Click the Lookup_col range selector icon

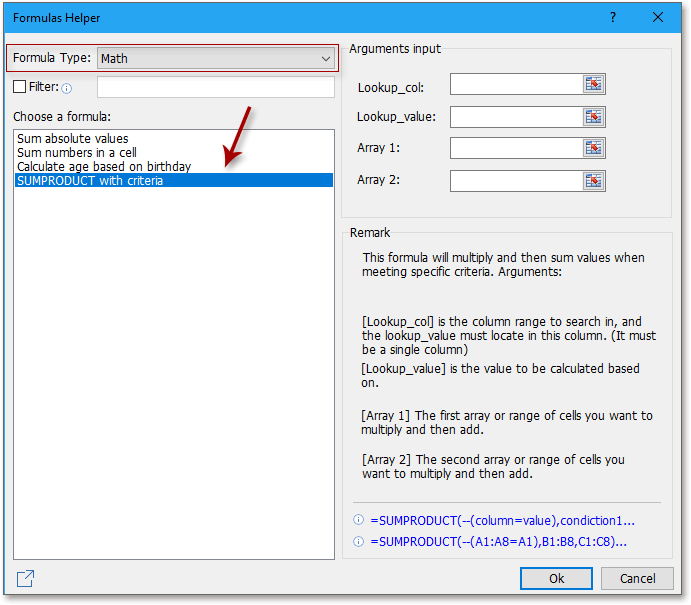[594, 85]
